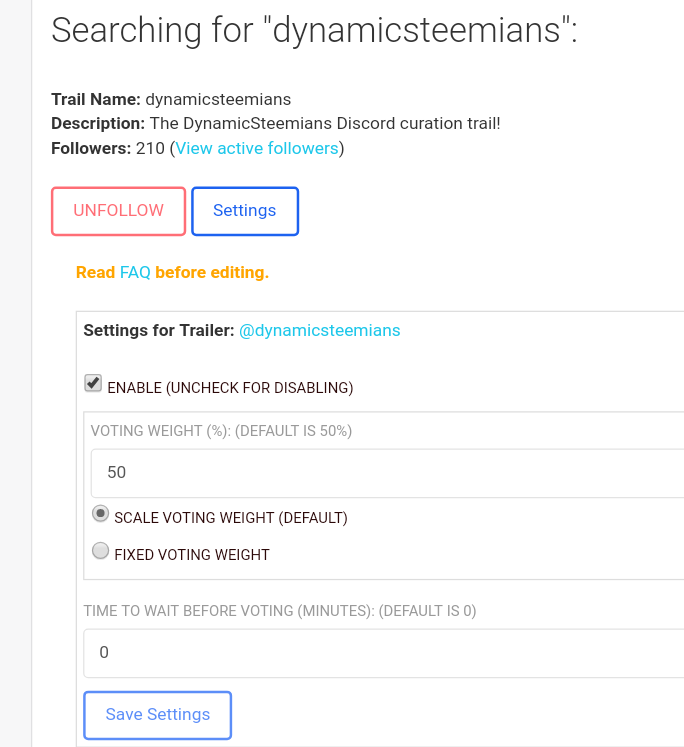Select the Fixed Voting Weight radio button
This screenshot has height=747, width=684.
[101, 551]
